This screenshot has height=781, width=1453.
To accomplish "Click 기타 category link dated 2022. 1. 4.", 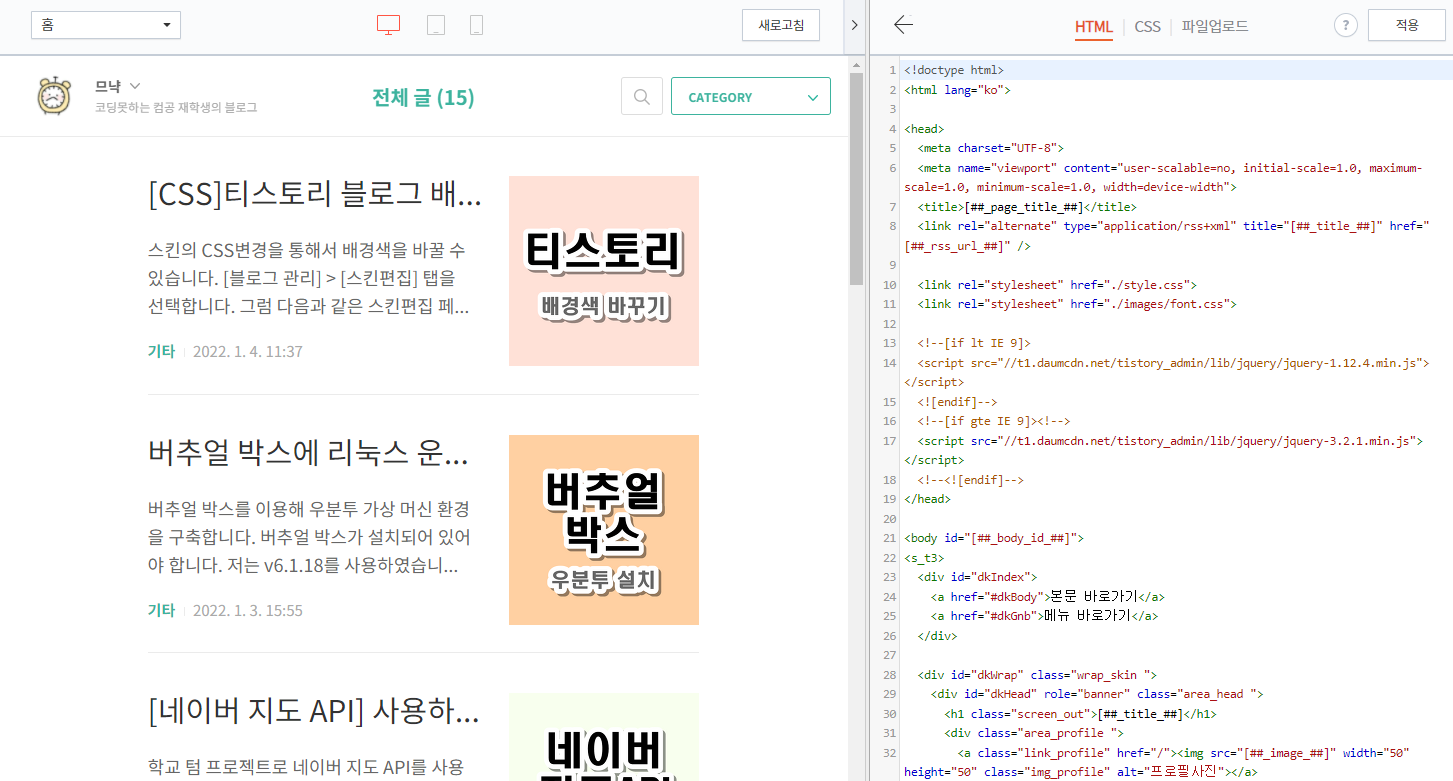I will [x=161, y=352].
